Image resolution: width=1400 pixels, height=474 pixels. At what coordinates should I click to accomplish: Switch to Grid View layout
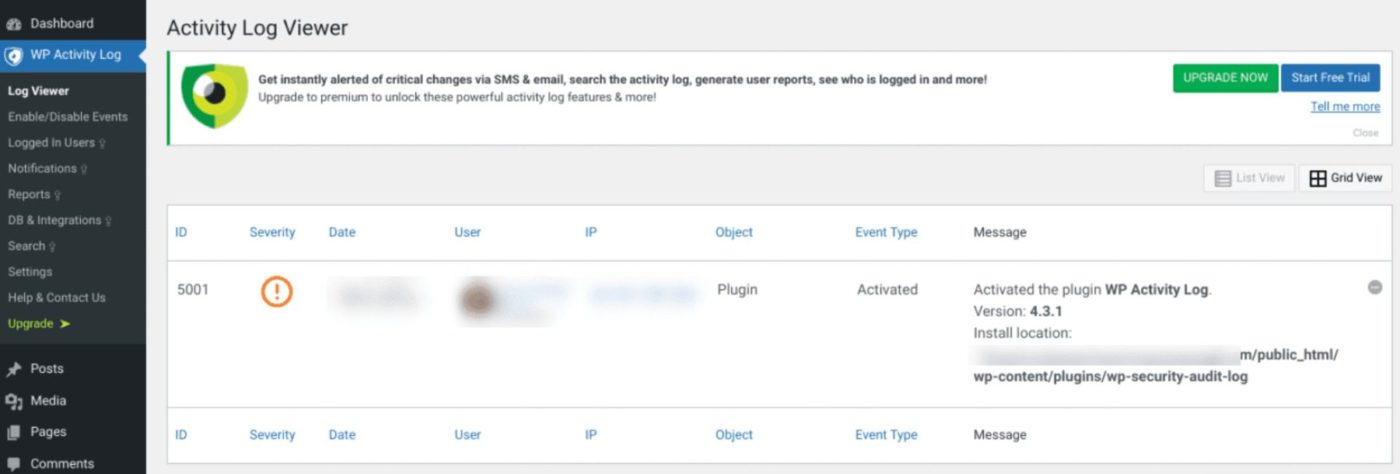click(x=1345, y=178)
